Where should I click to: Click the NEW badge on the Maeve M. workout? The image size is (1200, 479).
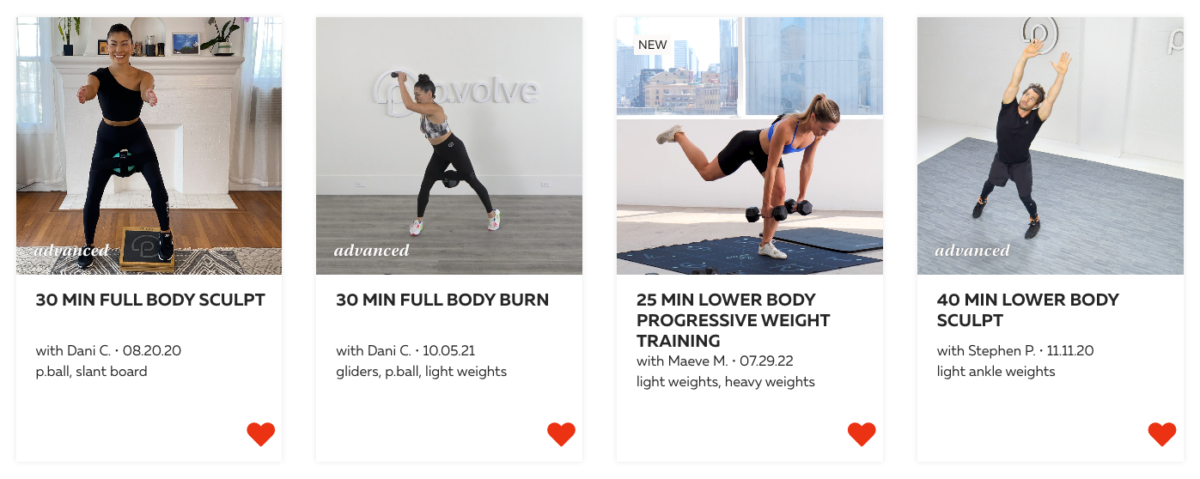click(652, 45)
